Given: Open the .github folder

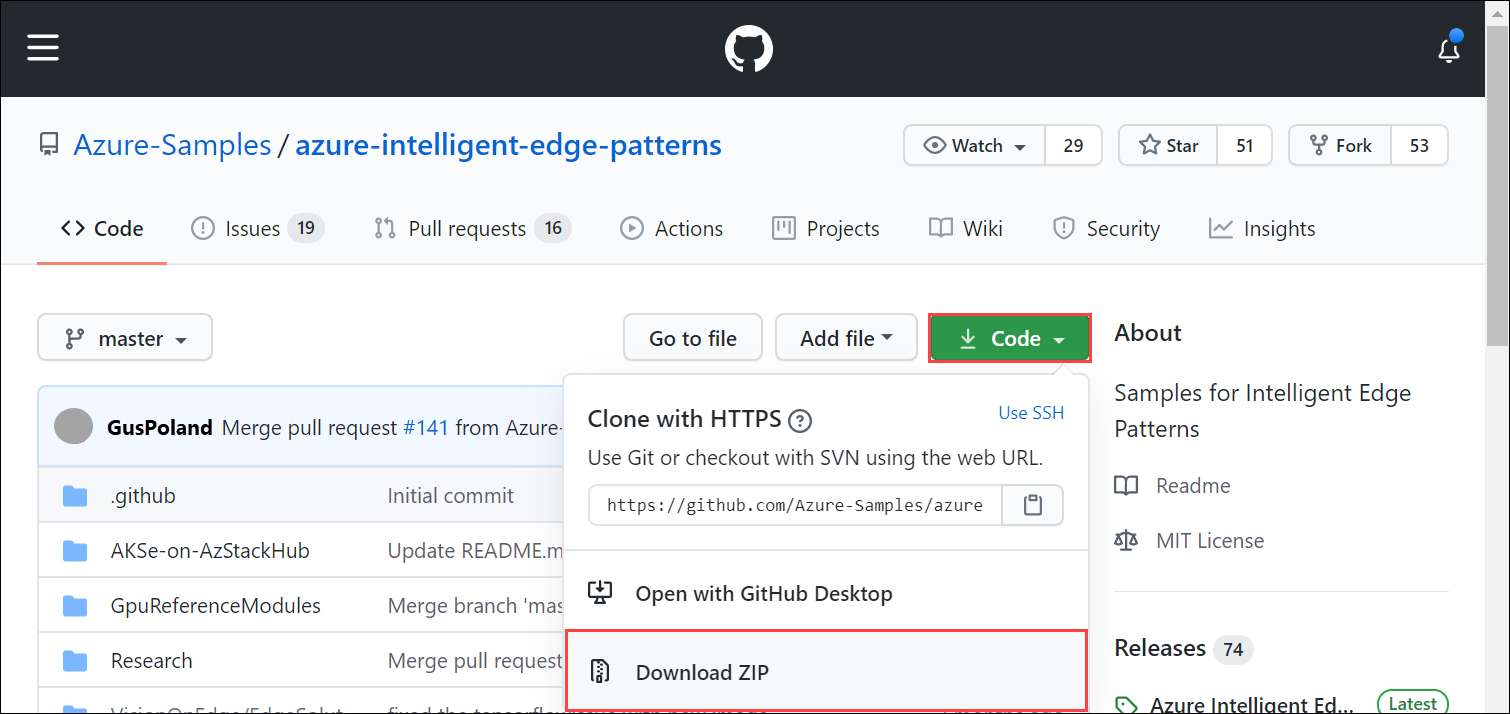Looking at the screenshot, I should 143,496.
